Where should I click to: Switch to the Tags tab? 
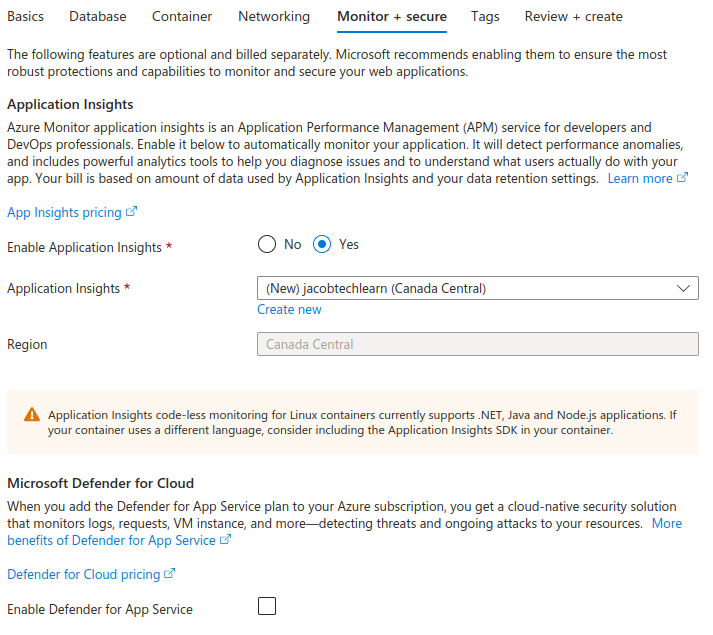(x=485, y=17)
